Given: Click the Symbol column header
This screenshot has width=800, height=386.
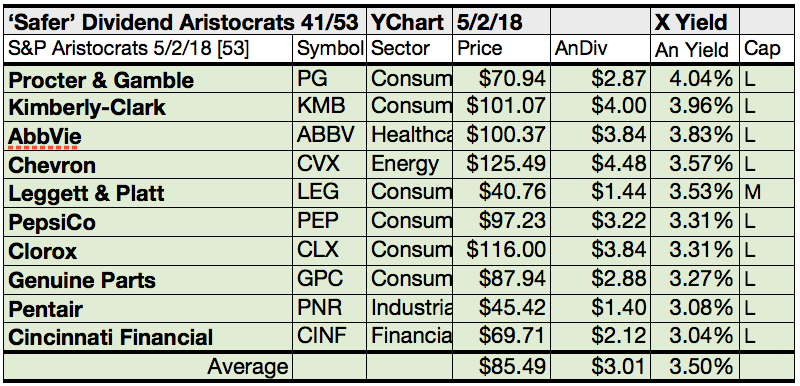Looking at the screenshot, I should click(x=330, y=49).
